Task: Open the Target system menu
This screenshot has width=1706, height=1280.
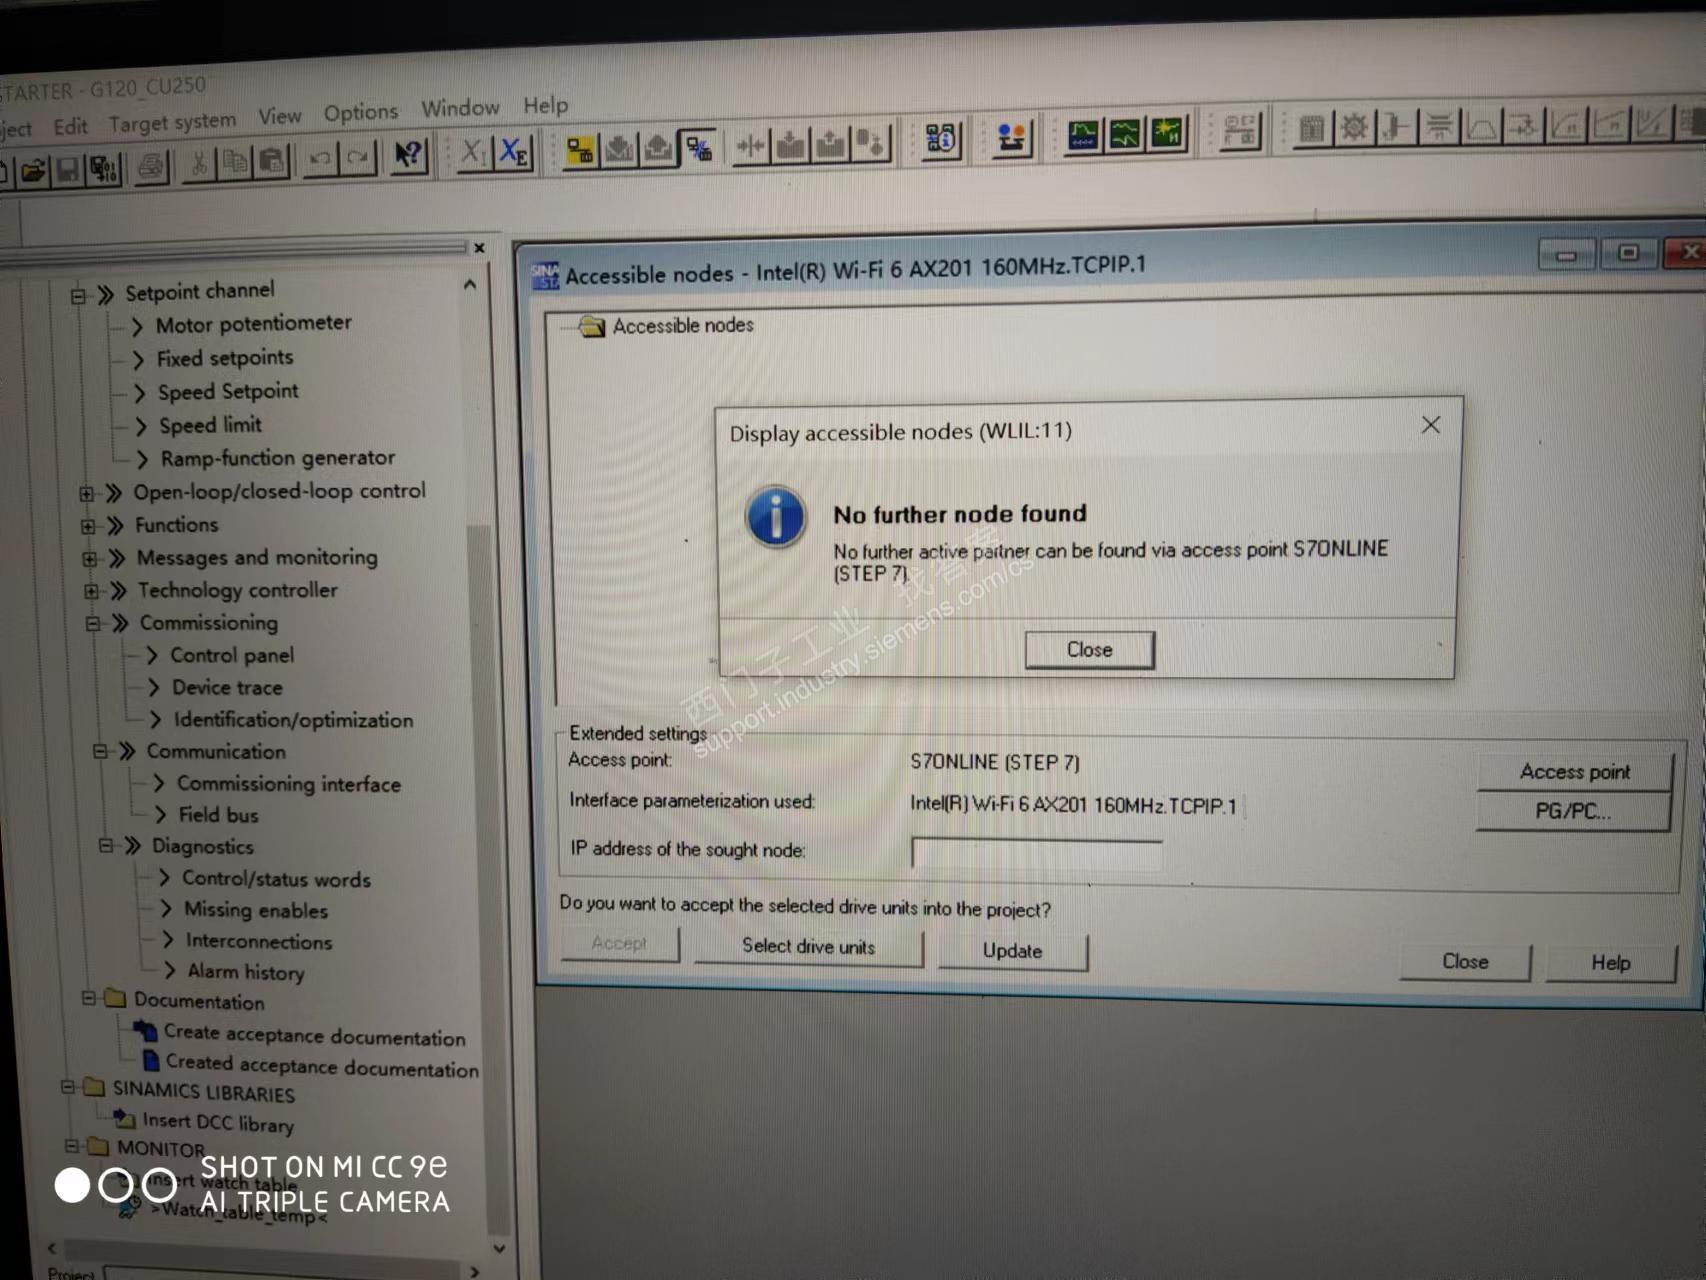Action: tap(173, 122)
